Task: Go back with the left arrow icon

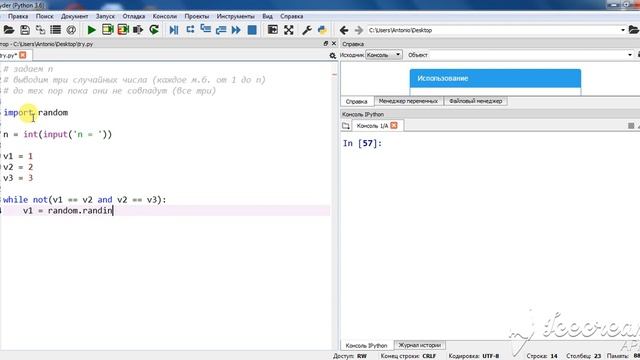Action: 344,30
